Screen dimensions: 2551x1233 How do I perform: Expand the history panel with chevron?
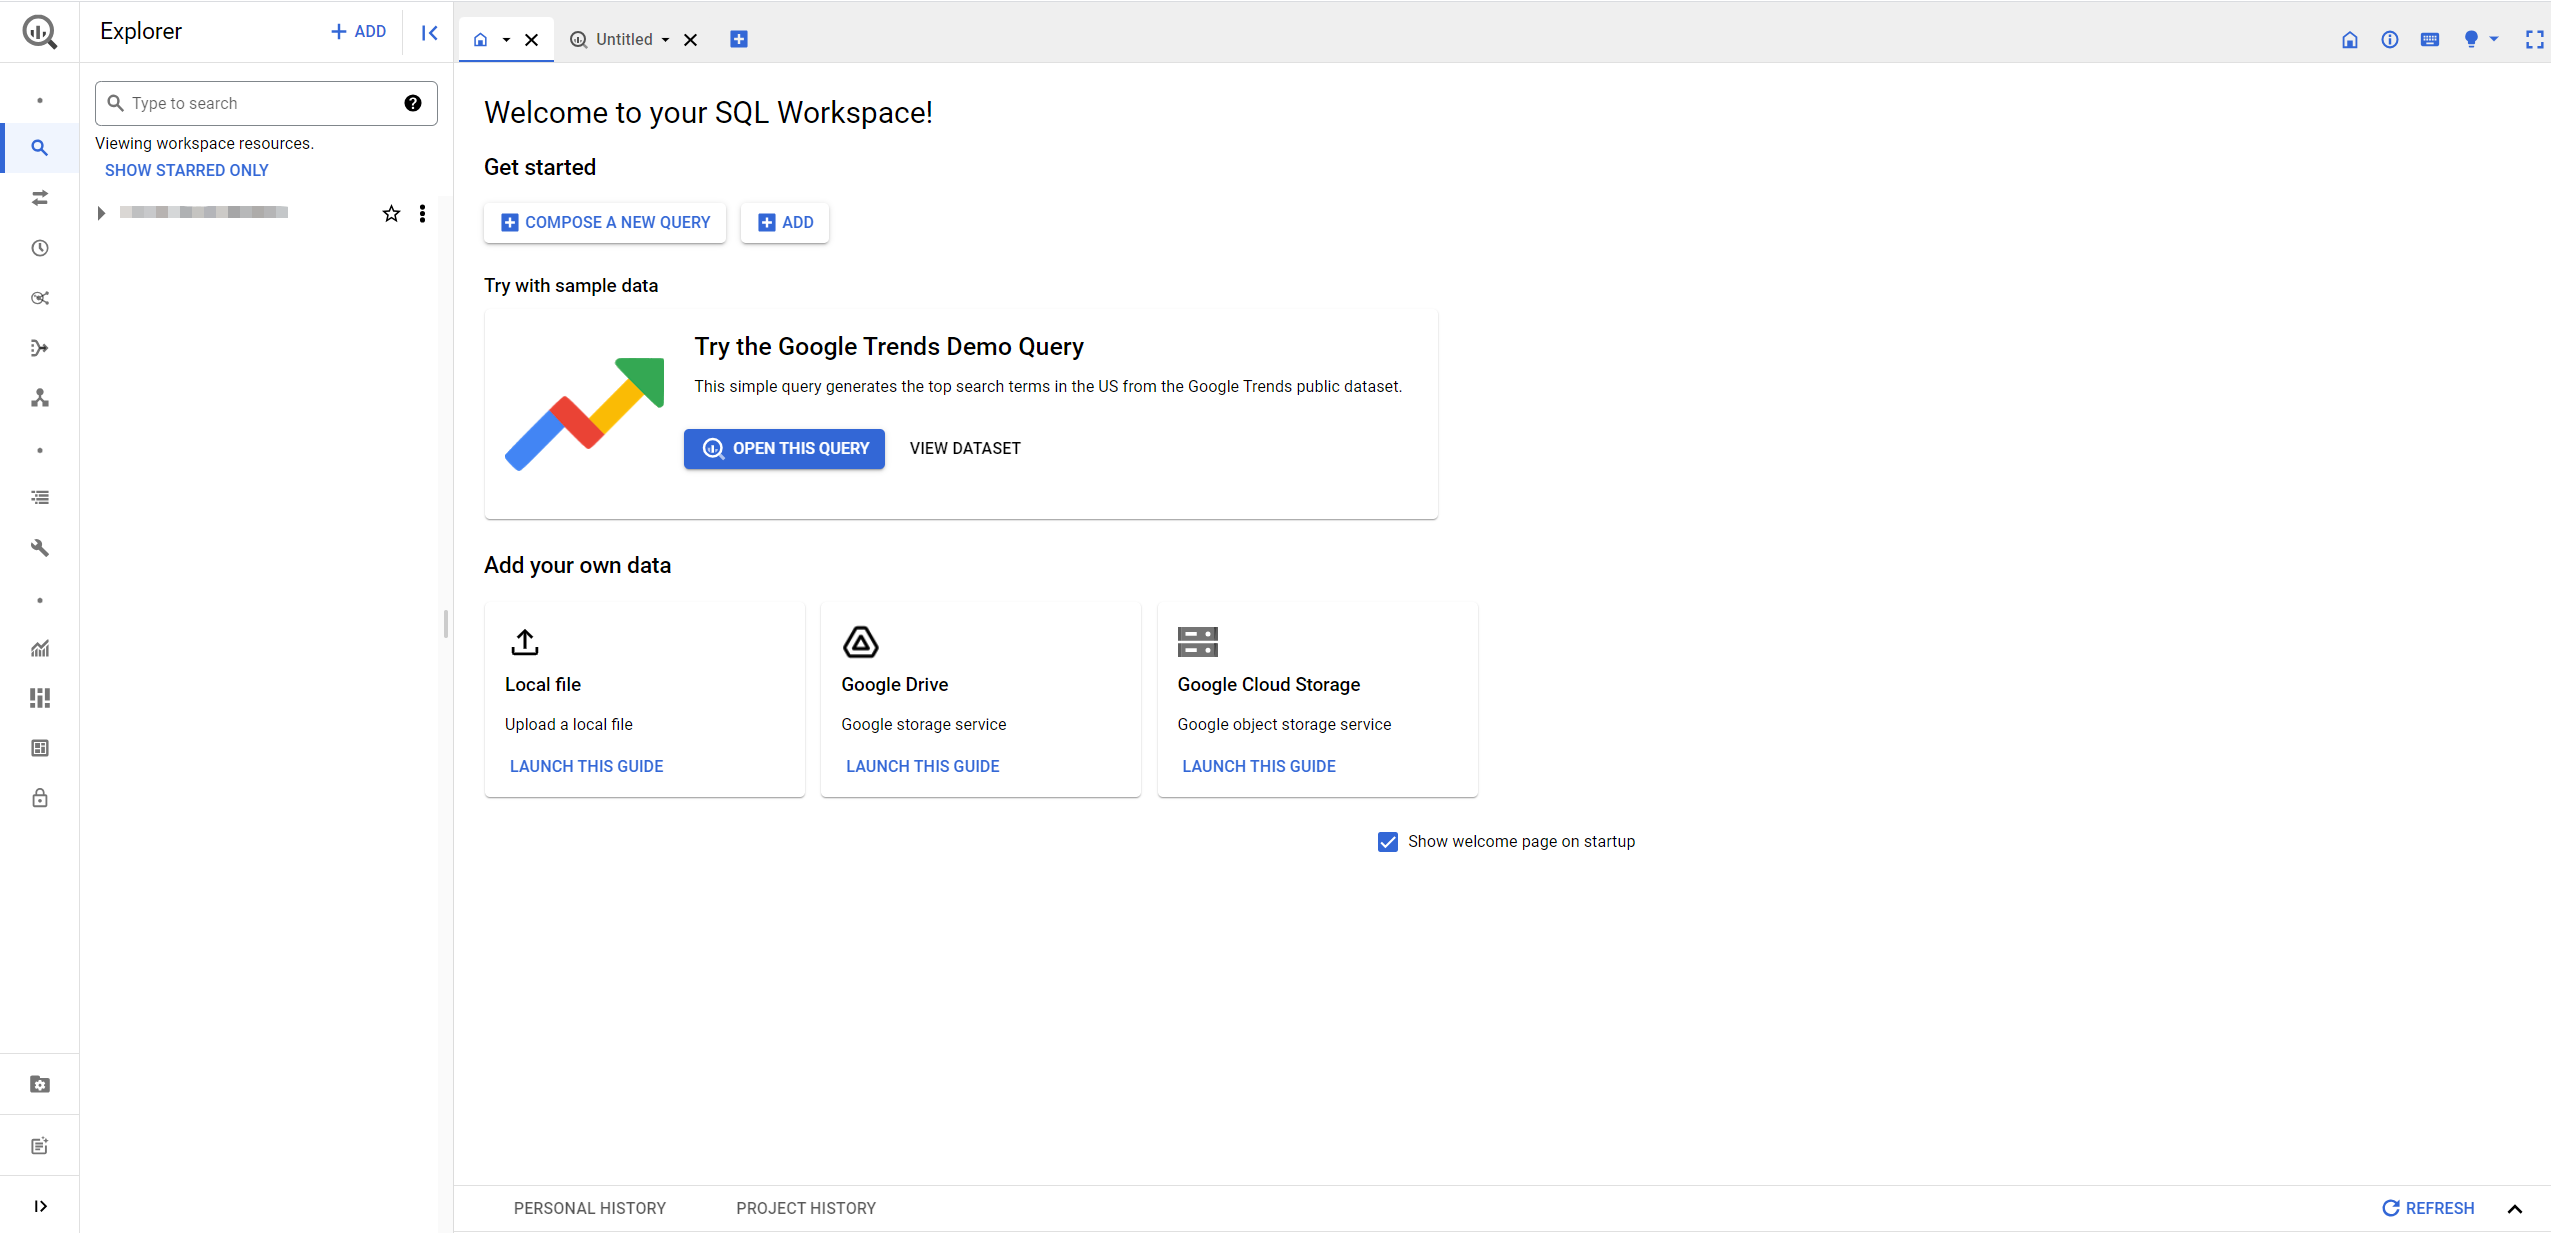[2515, 1209]
